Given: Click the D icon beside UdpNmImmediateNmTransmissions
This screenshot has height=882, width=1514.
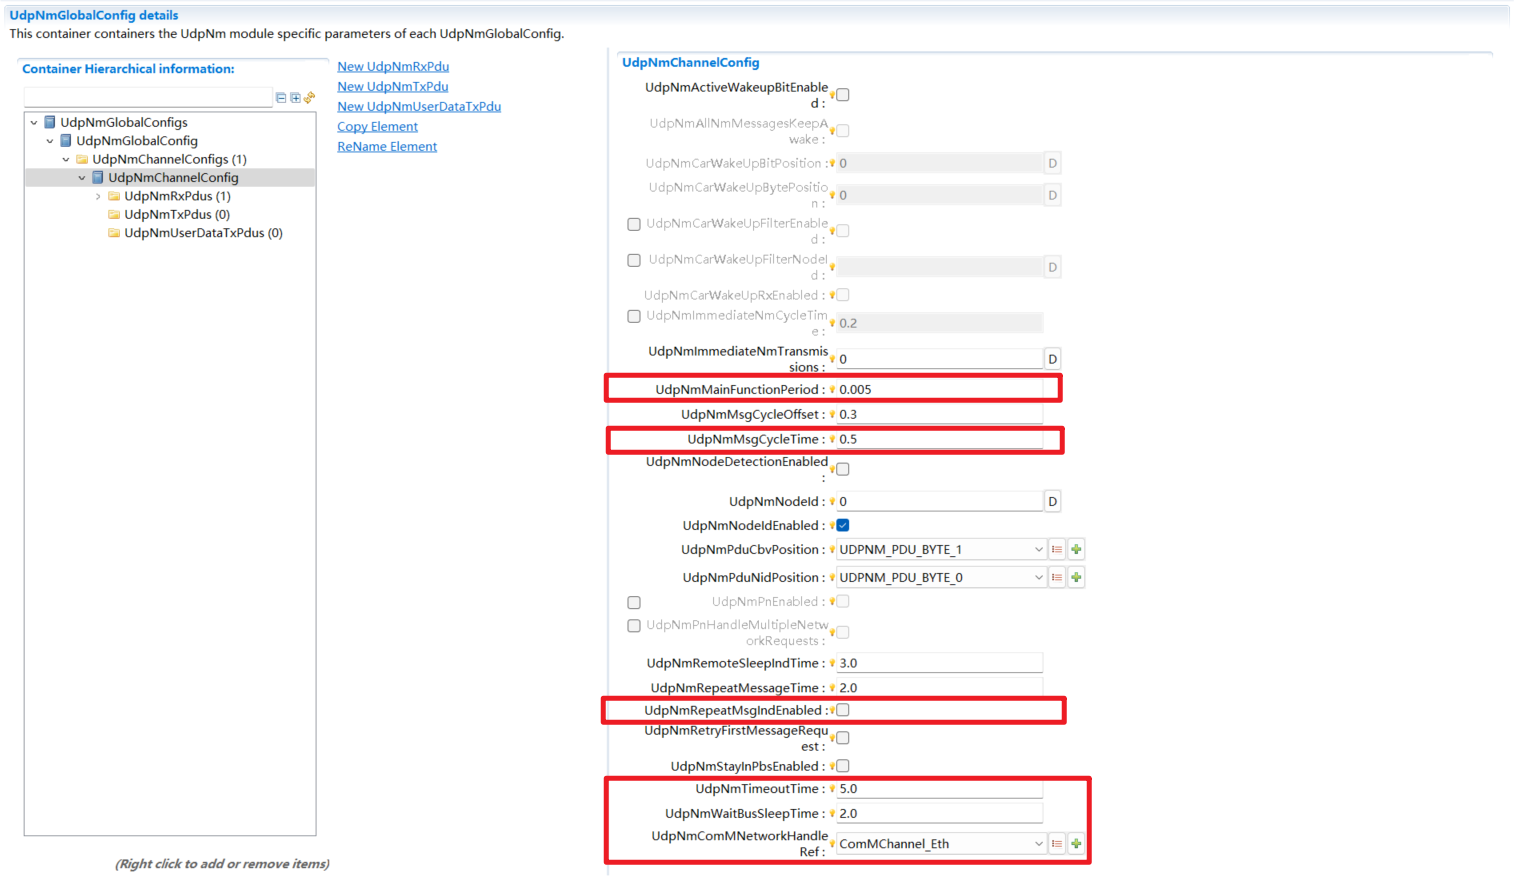Looking at the screenshot, I should pyautogui.click(x=1051, y=358).
